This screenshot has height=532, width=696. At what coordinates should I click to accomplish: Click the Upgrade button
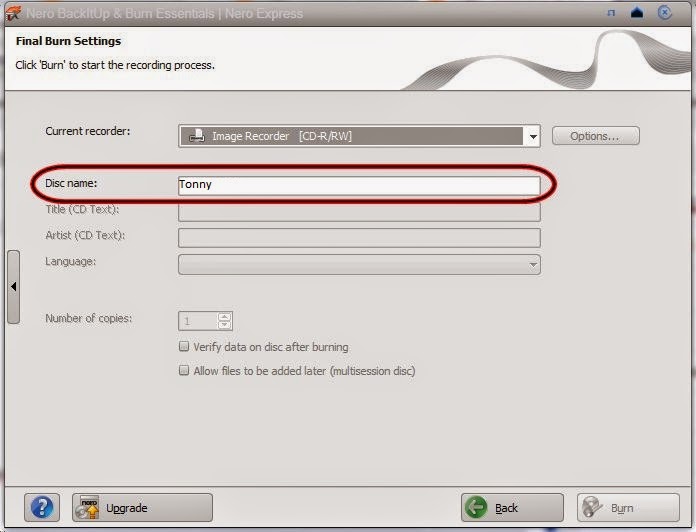[x=142, y=508]
